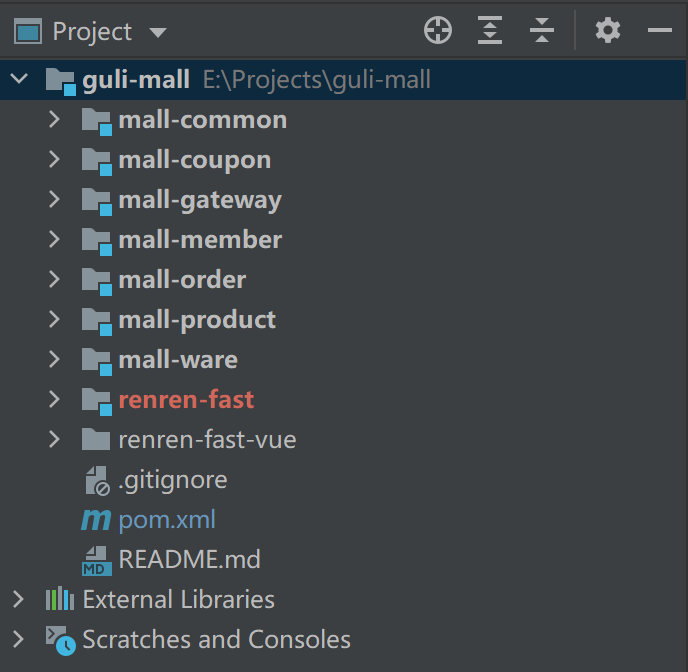Open the Project panel settings gear
Image resolution: width=688 pixels, height=672 pixels.
(608, 31)
